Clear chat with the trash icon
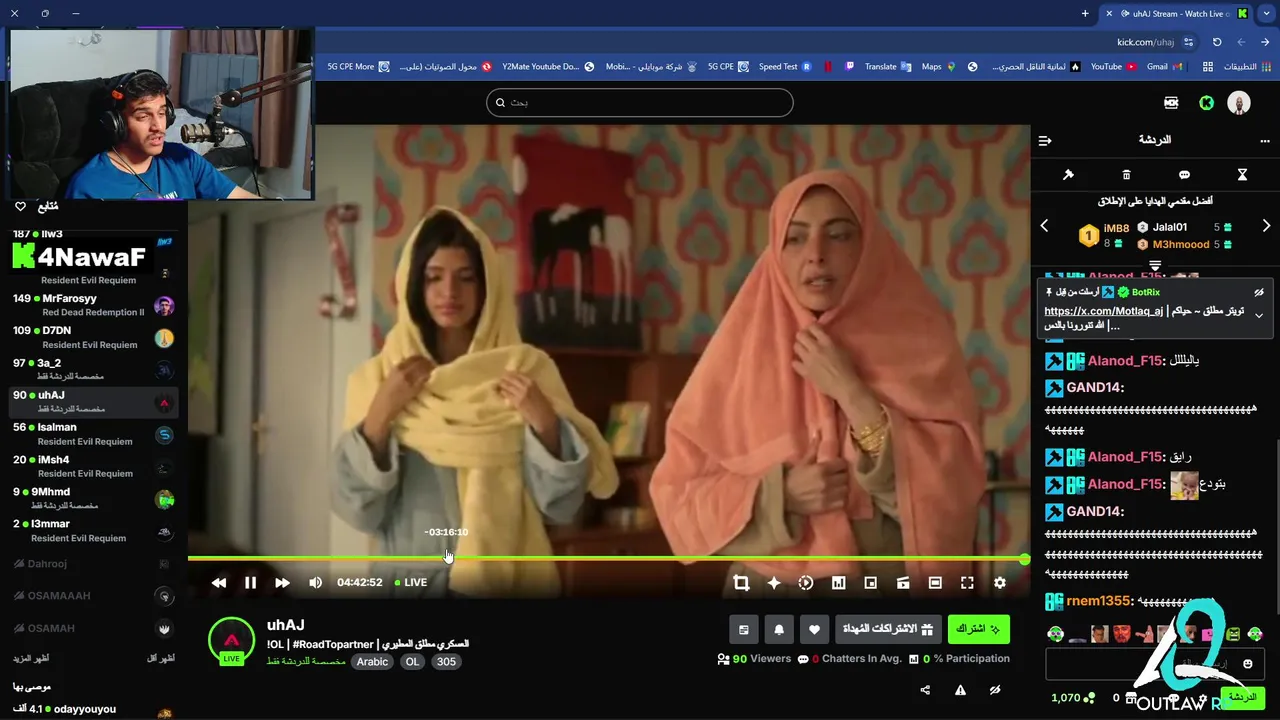The image size is (1280, 720). pos(1126,175)
